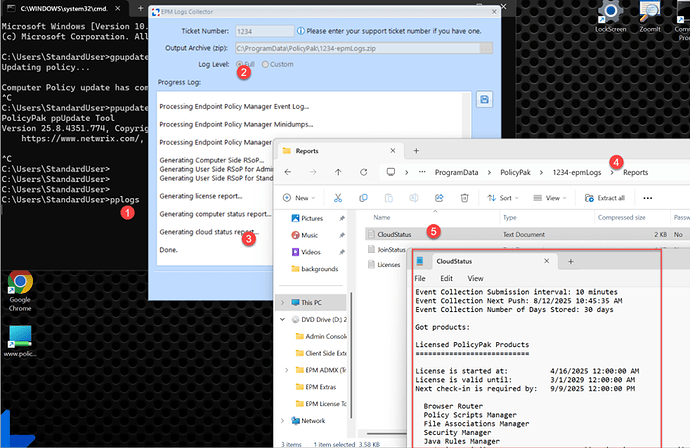The width and height of the screenshot is (690, 448).
Task: Click the forward arrow in Reports explorer
Action: (x=313, y=172)
